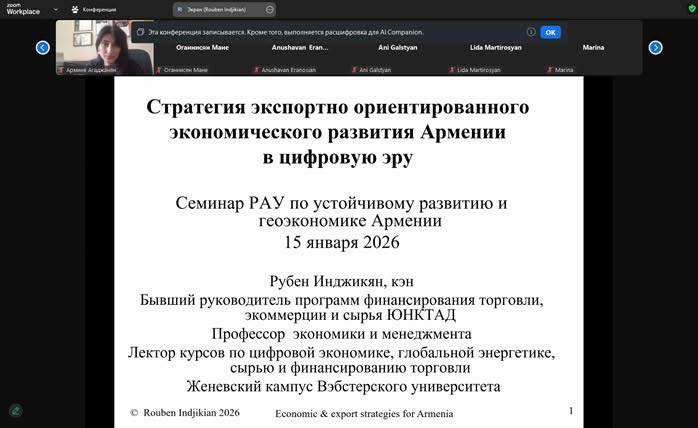This screenshot has height=428, width=698.
Task: Open the options menu on the Экран tab
Action: click(270, 9)
